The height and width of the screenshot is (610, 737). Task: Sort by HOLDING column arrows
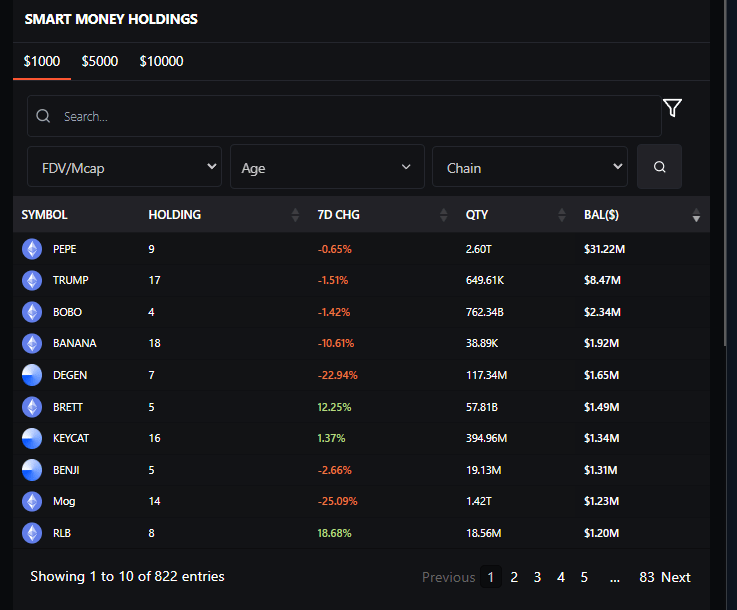(x=295, y=215)
